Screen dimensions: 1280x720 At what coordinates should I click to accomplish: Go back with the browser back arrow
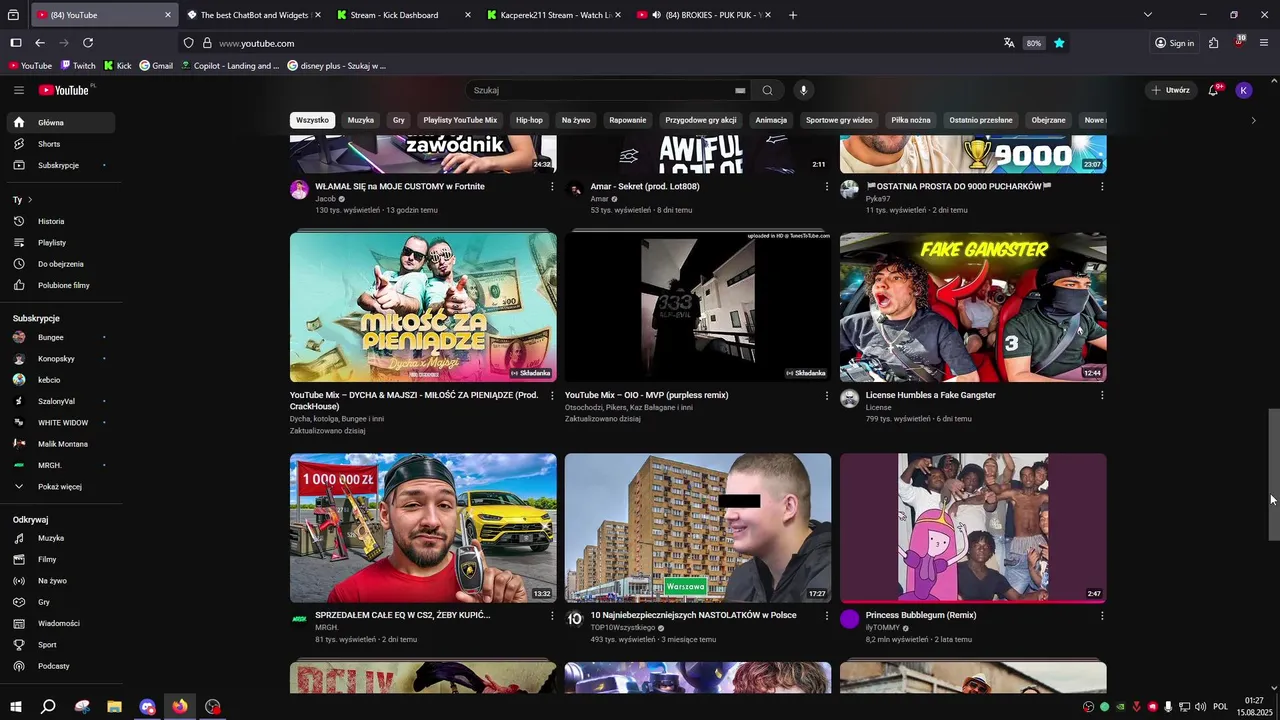40,43
